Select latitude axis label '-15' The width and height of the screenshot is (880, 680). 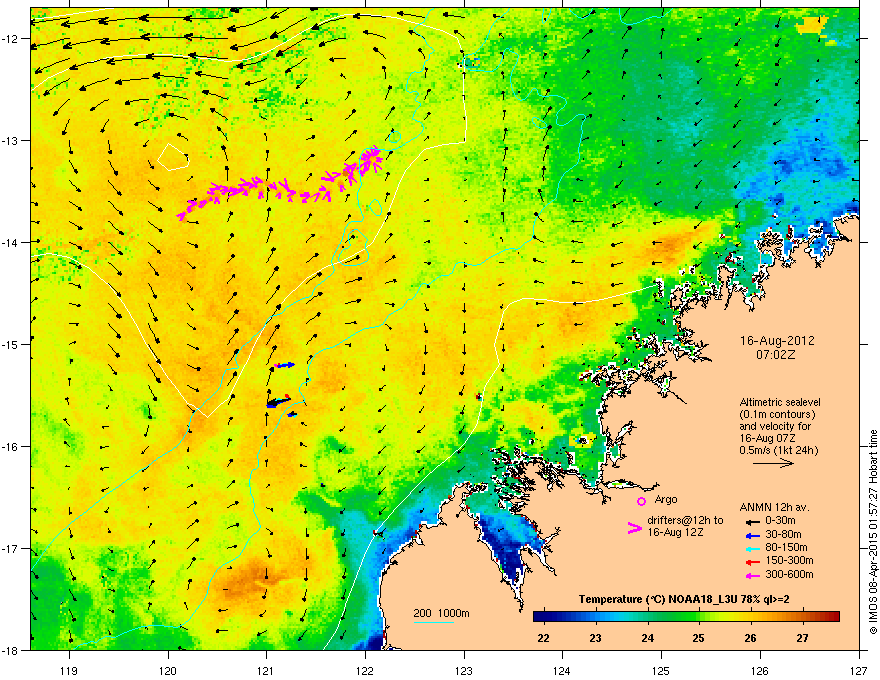coord(11,344)
